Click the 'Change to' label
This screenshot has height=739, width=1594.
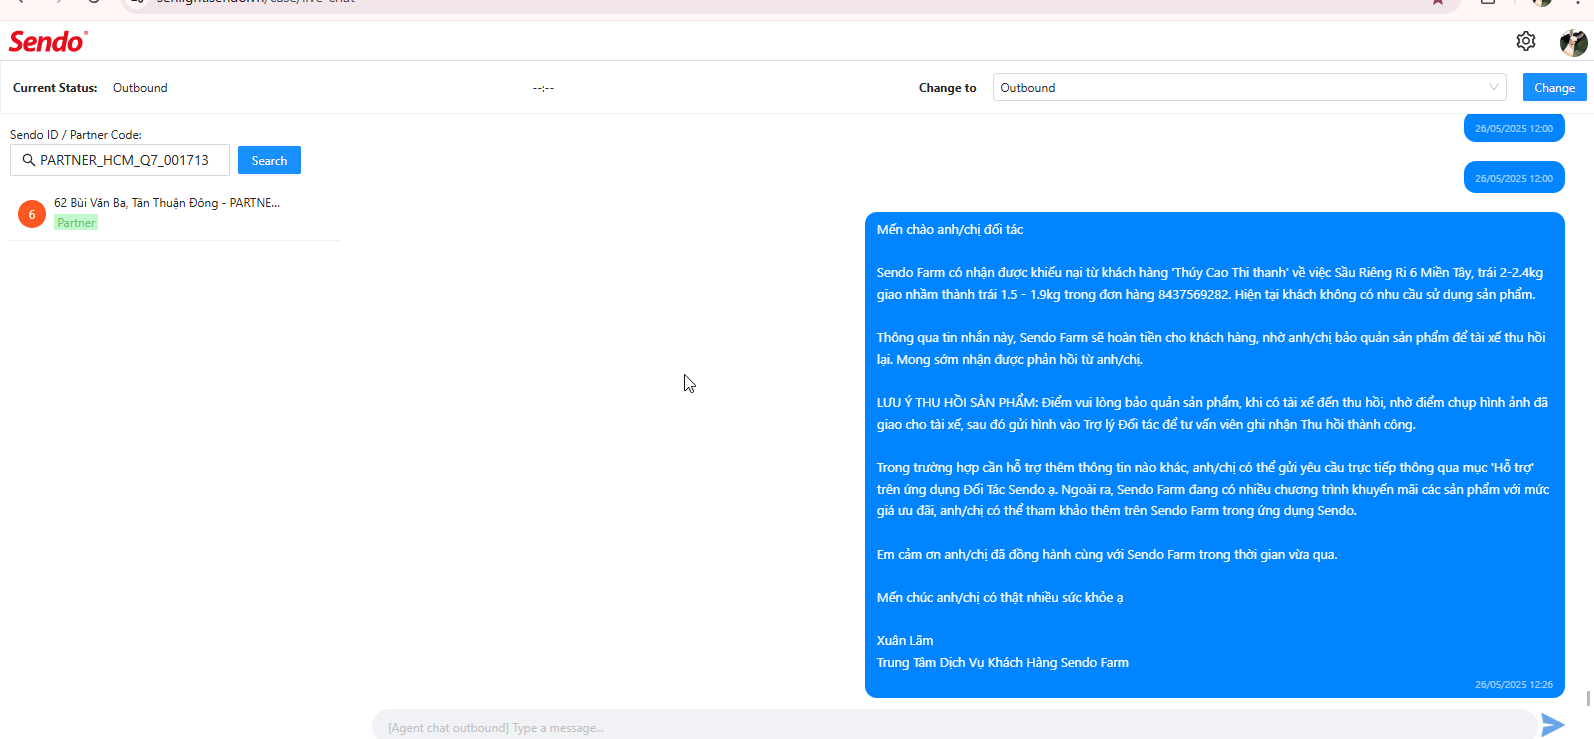tap(947, 88)
